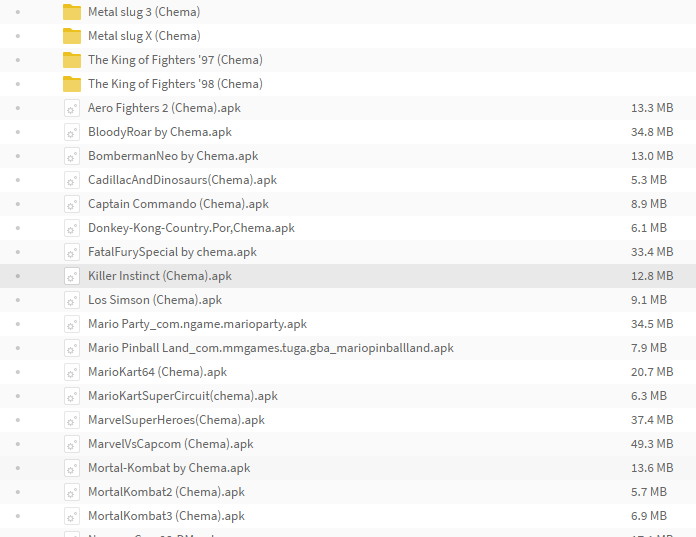Select BombermanNeo by Chema.apk filename
The height and width of the screenshot is (537, 696).
click(173, 156)
